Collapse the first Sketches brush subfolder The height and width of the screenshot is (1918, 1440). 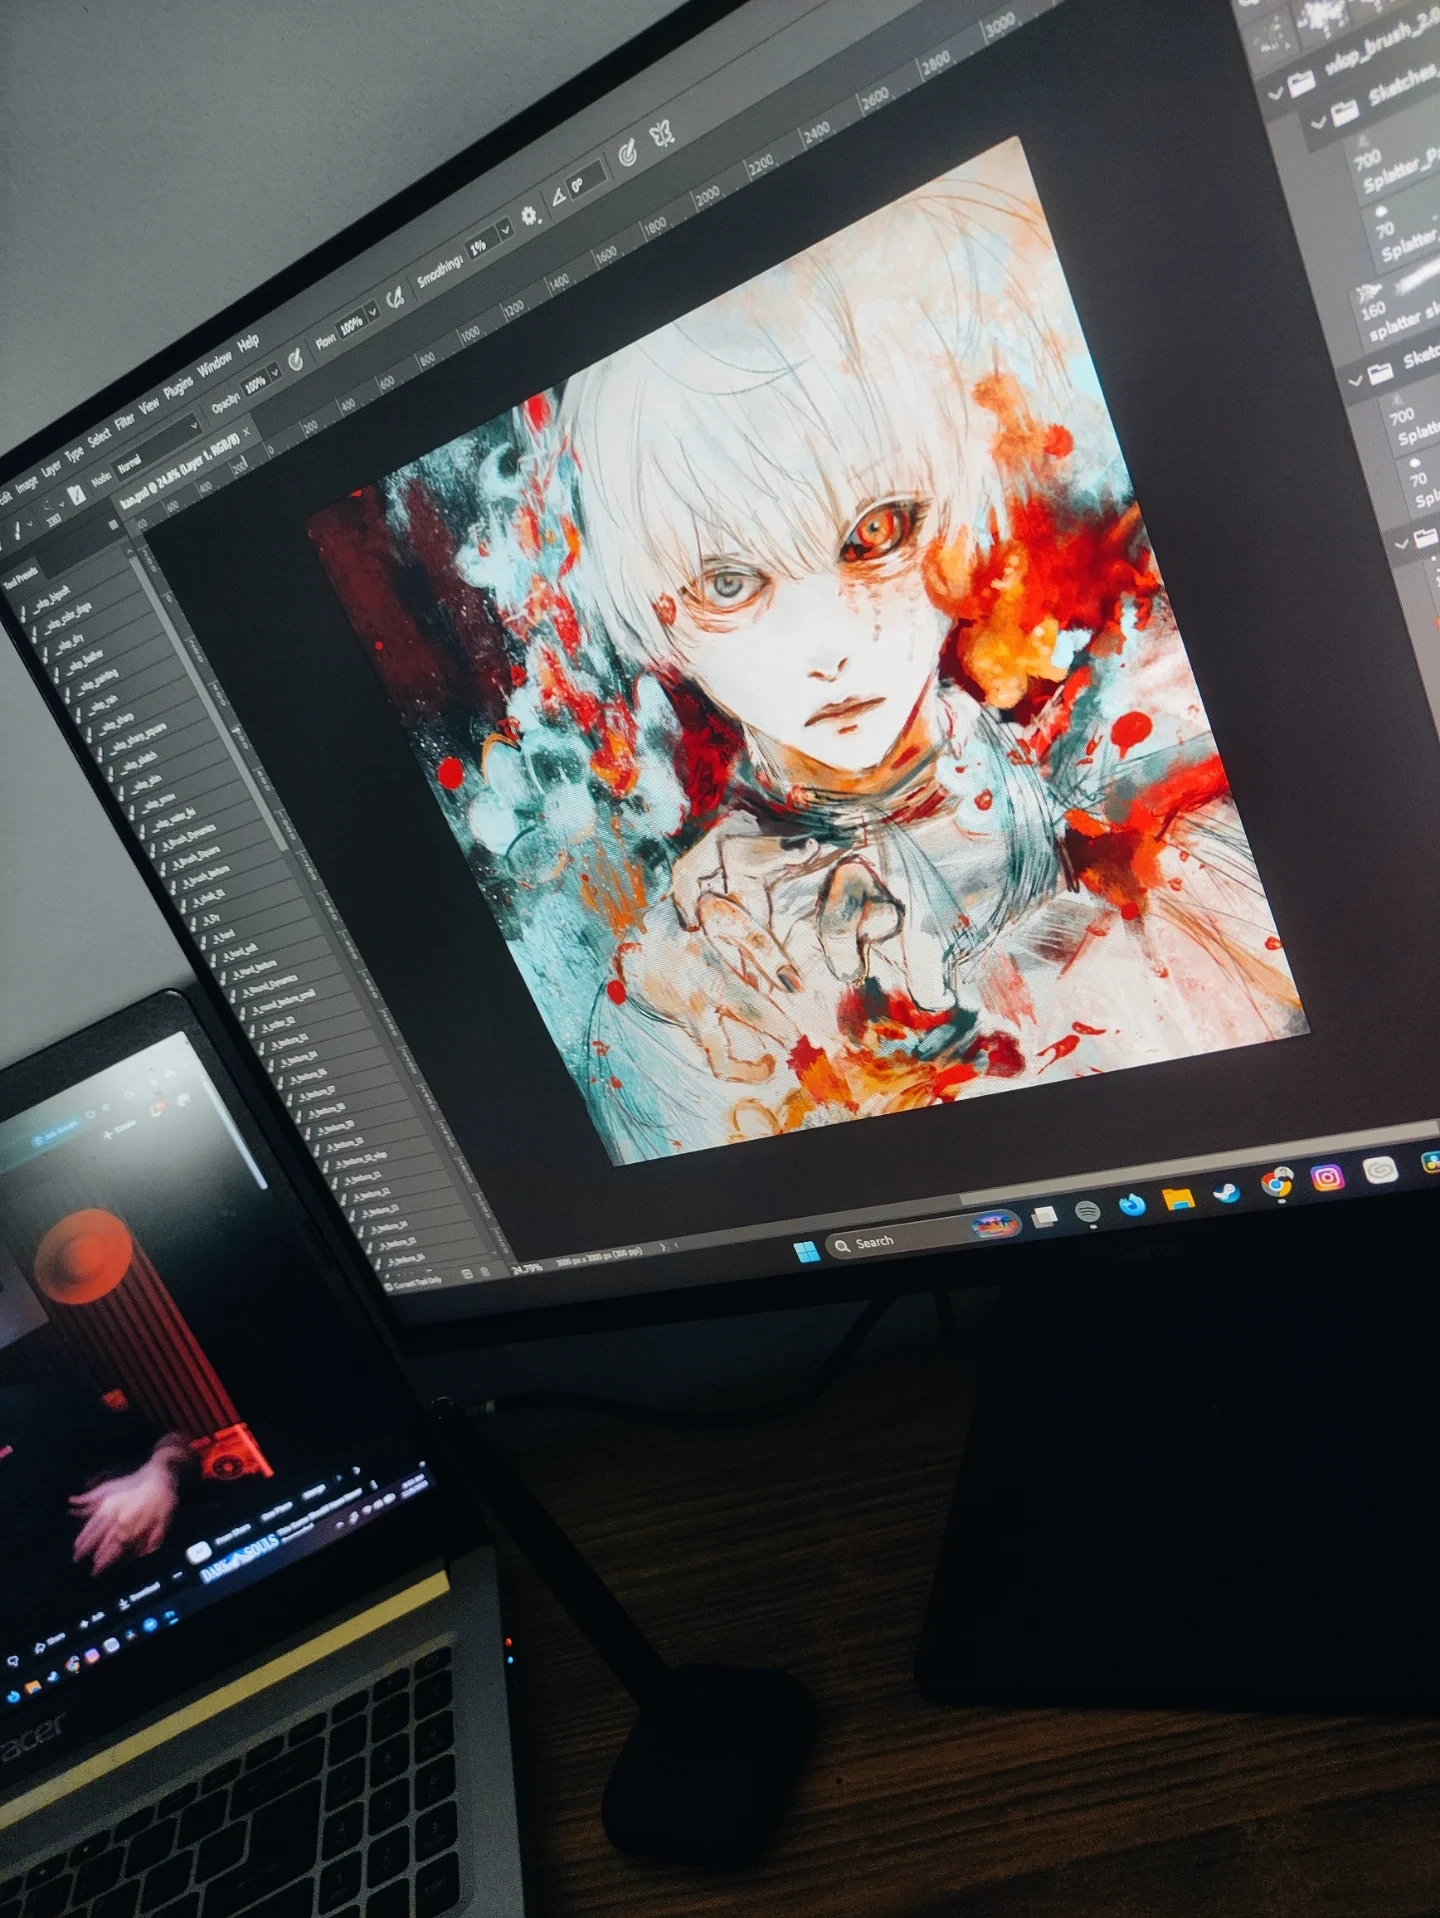point(1319,122)
